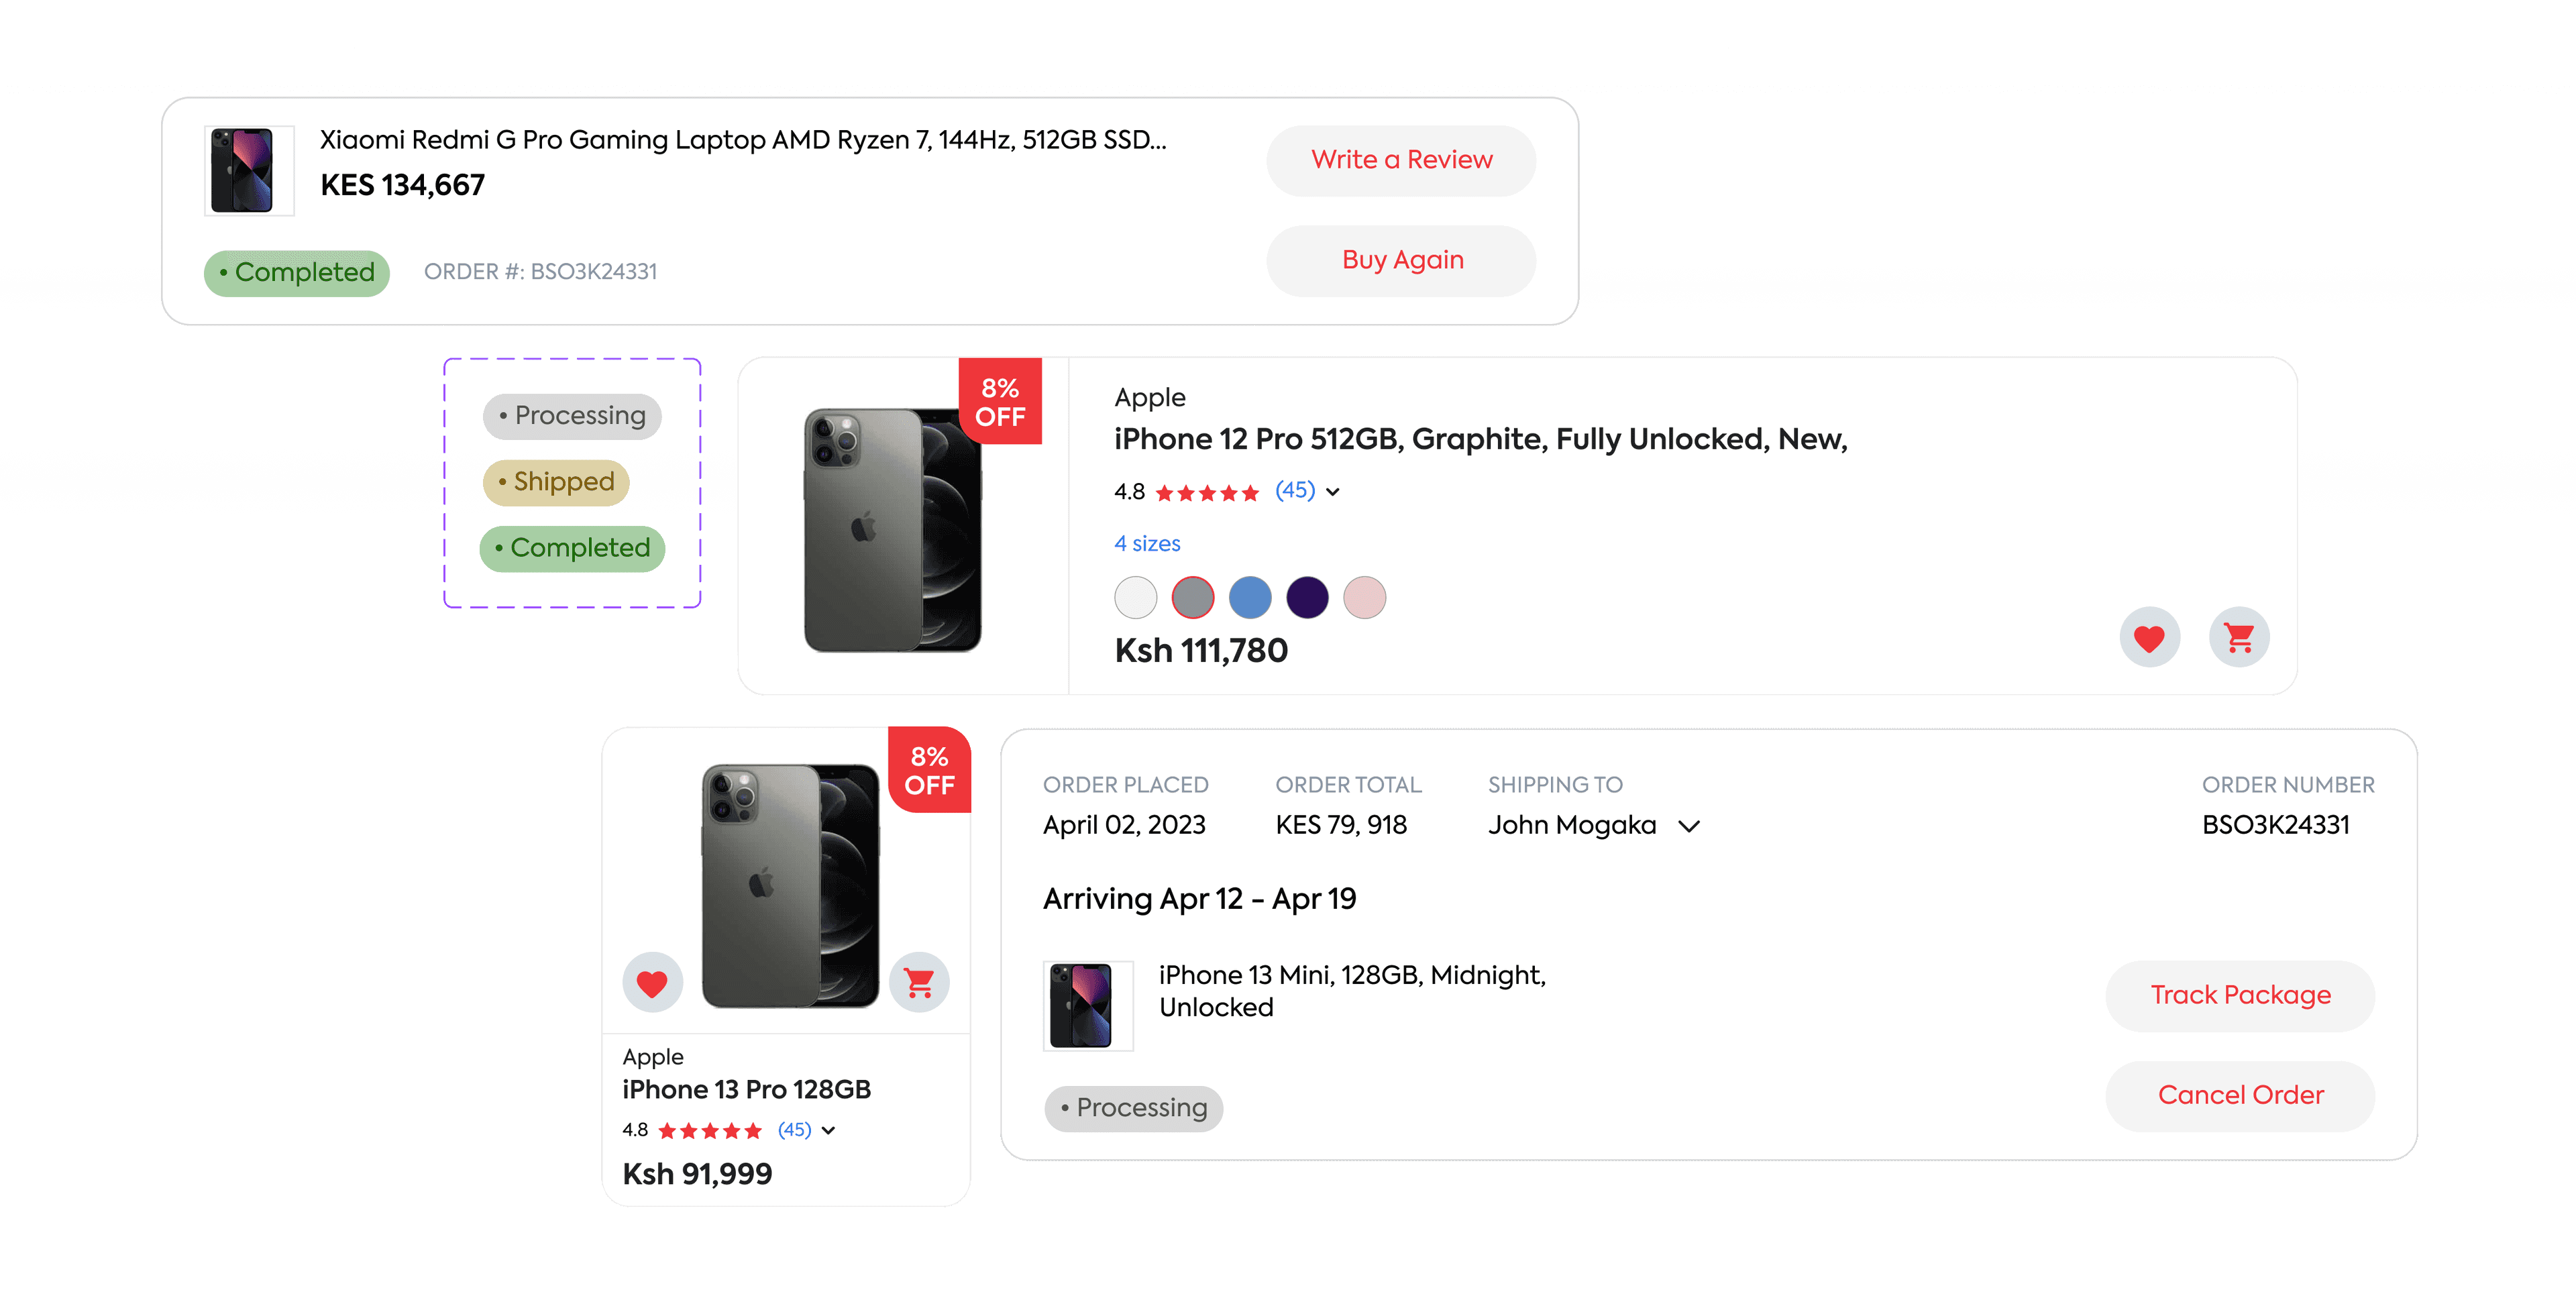Image resolution: width=2576 pixels, height=1306 pixels.
Task: Open the 4 sizes link
Action: click(x=1147, y=544)
